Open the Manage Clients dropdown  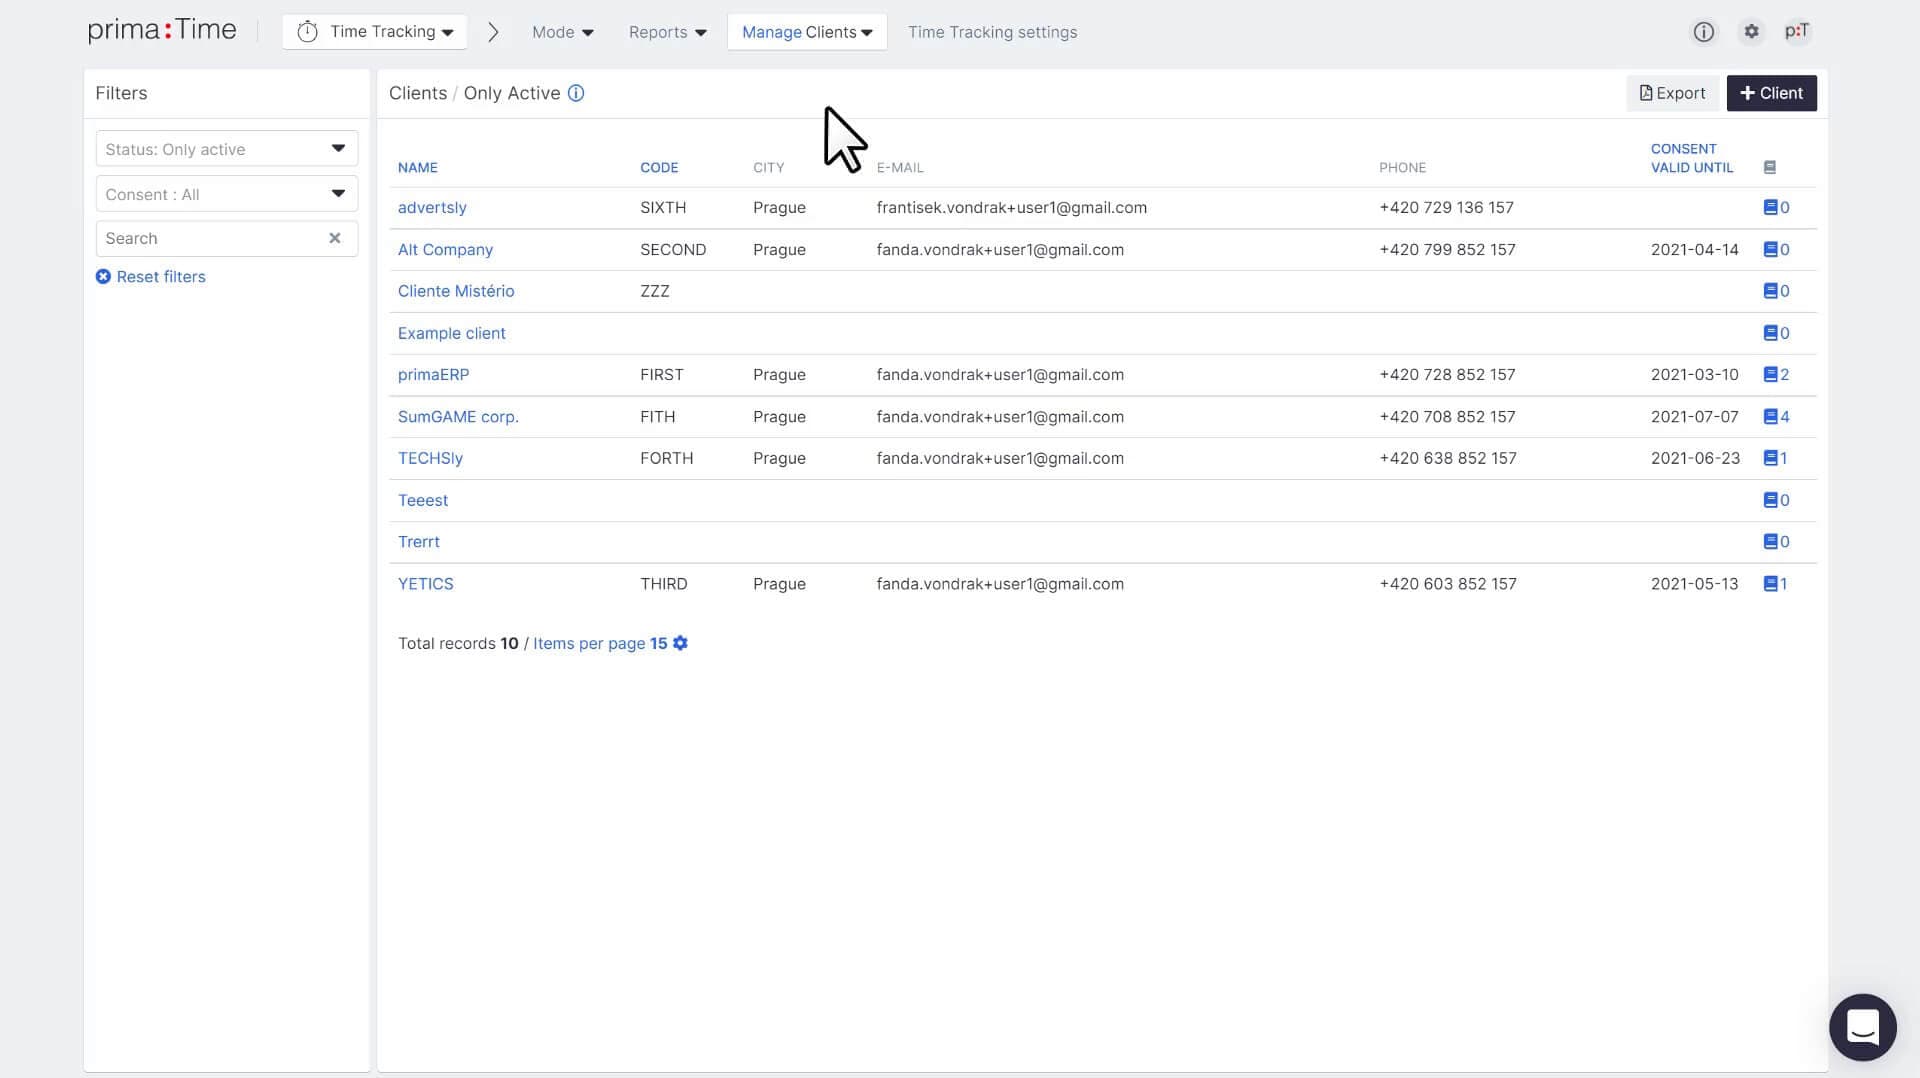point(807,32)
